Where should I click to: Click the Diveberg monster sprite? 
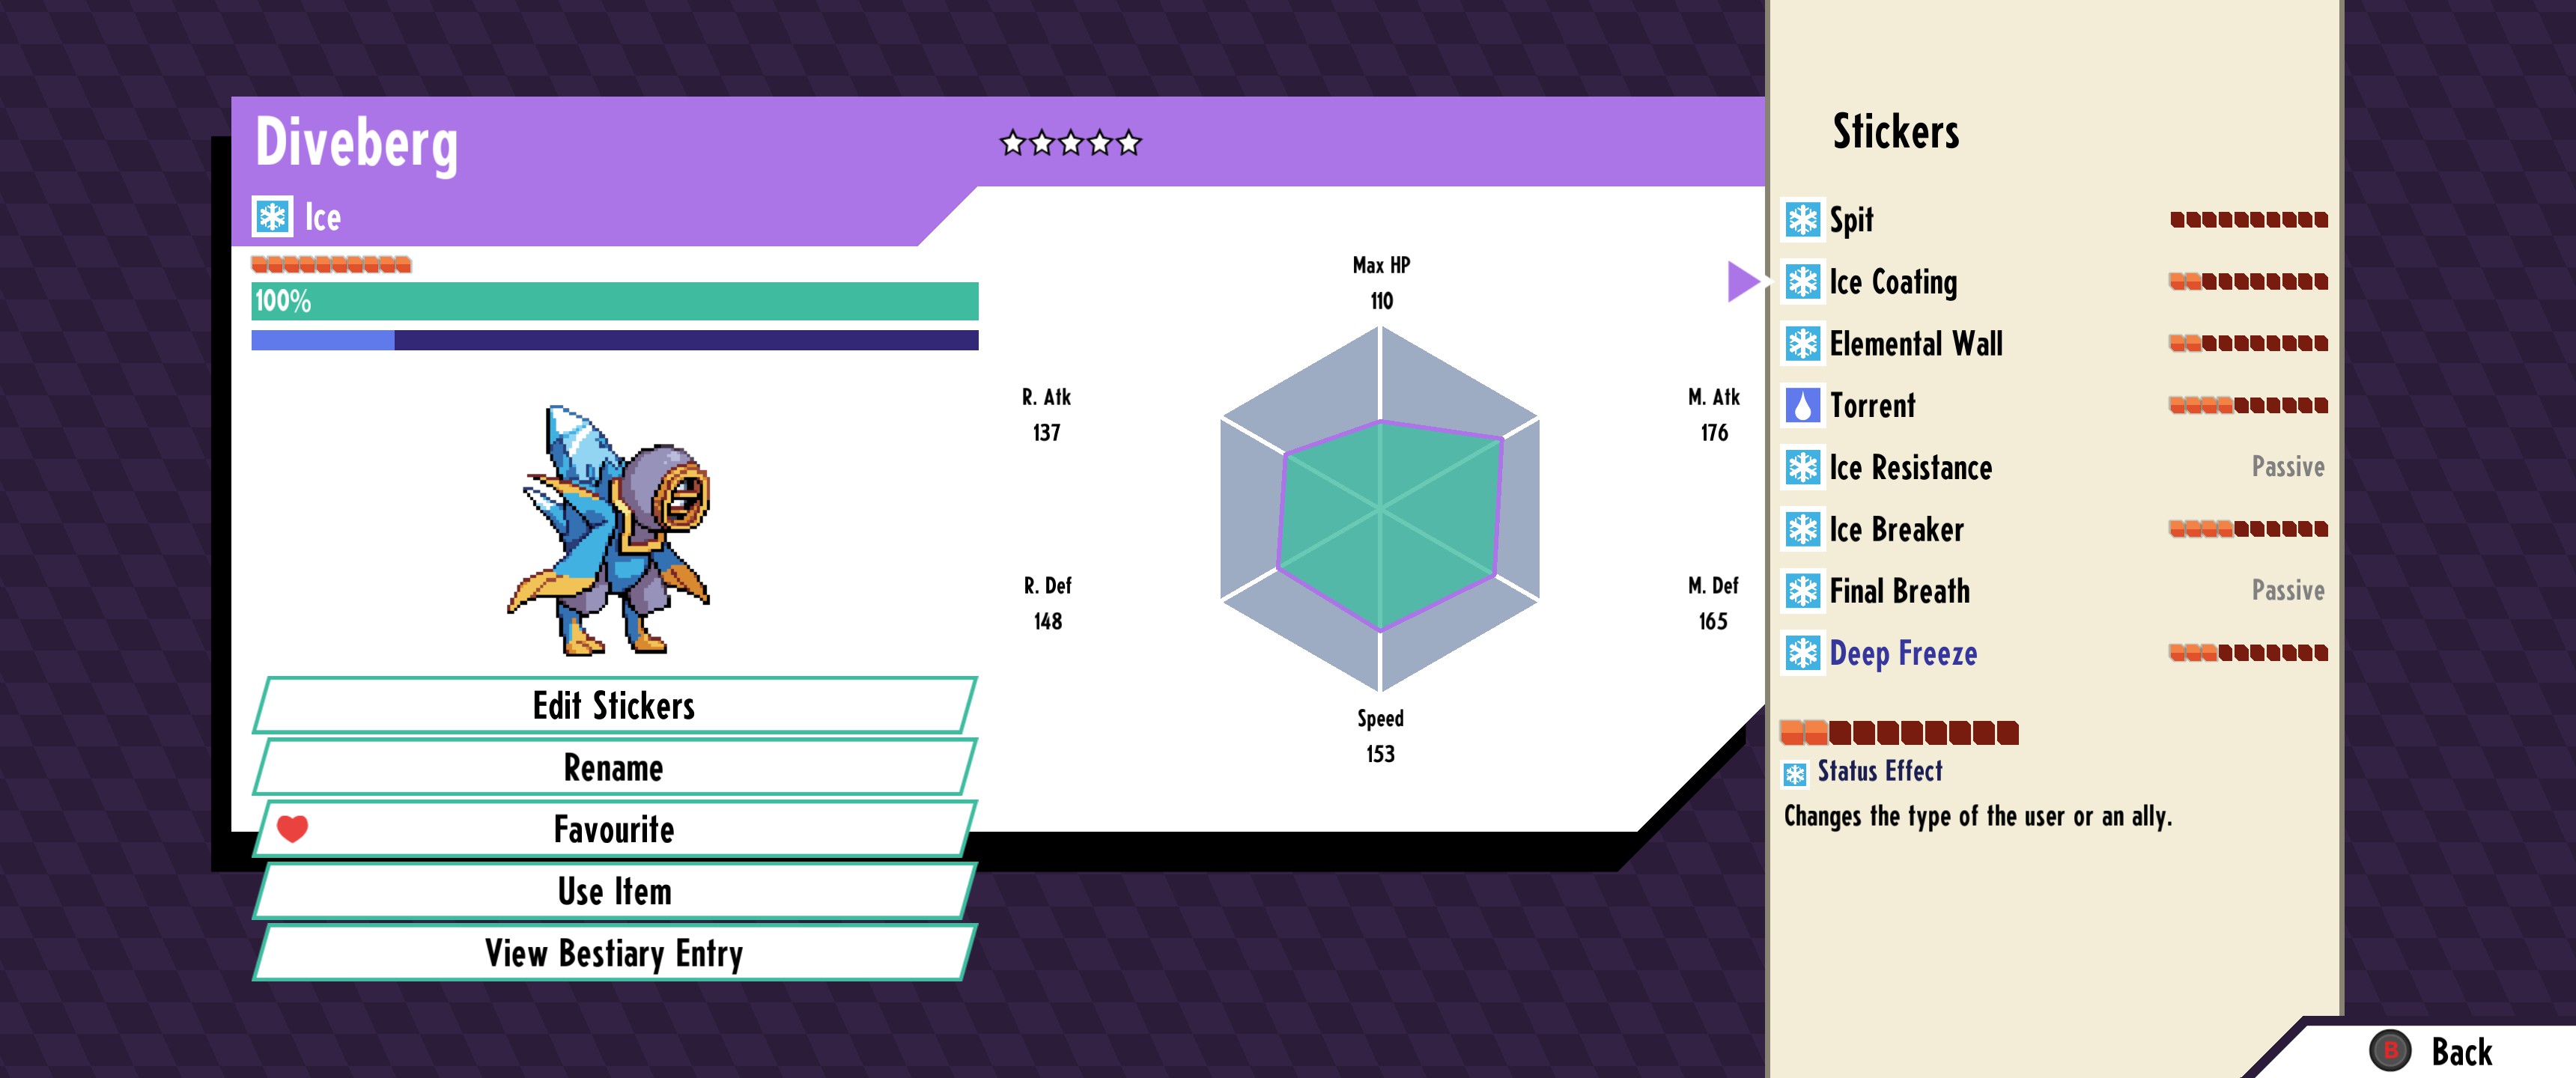click(x=612, y=530)
